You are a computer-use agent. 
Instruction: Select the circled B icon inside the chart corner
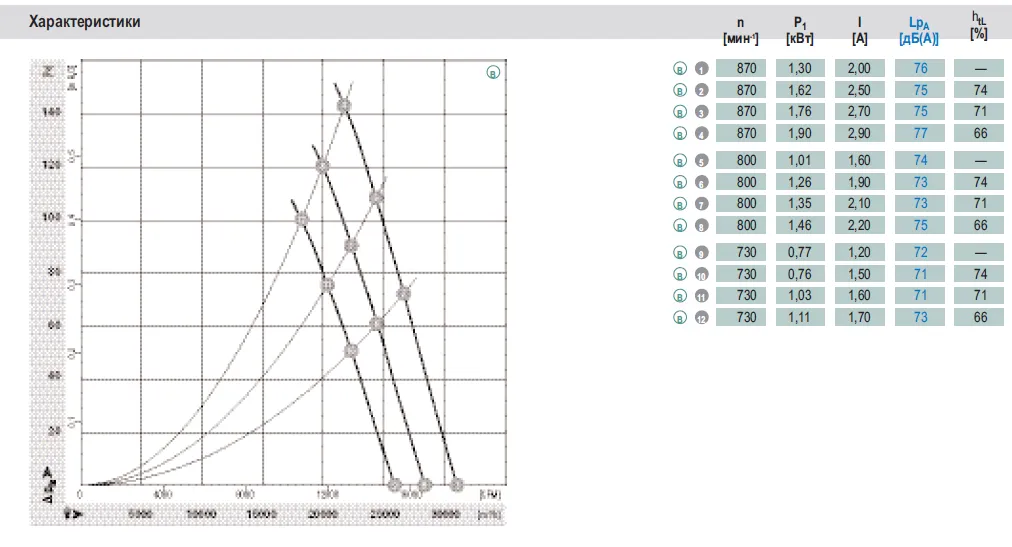(493, 73)
